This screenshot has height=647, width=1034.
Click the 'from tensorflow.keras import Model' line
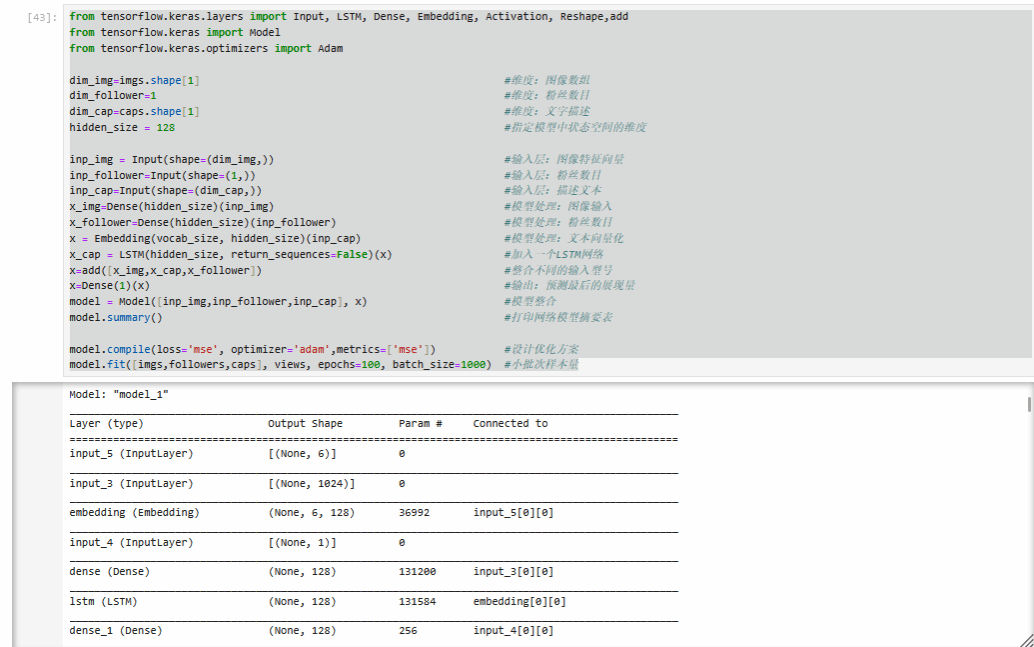(x=175, y=32)
